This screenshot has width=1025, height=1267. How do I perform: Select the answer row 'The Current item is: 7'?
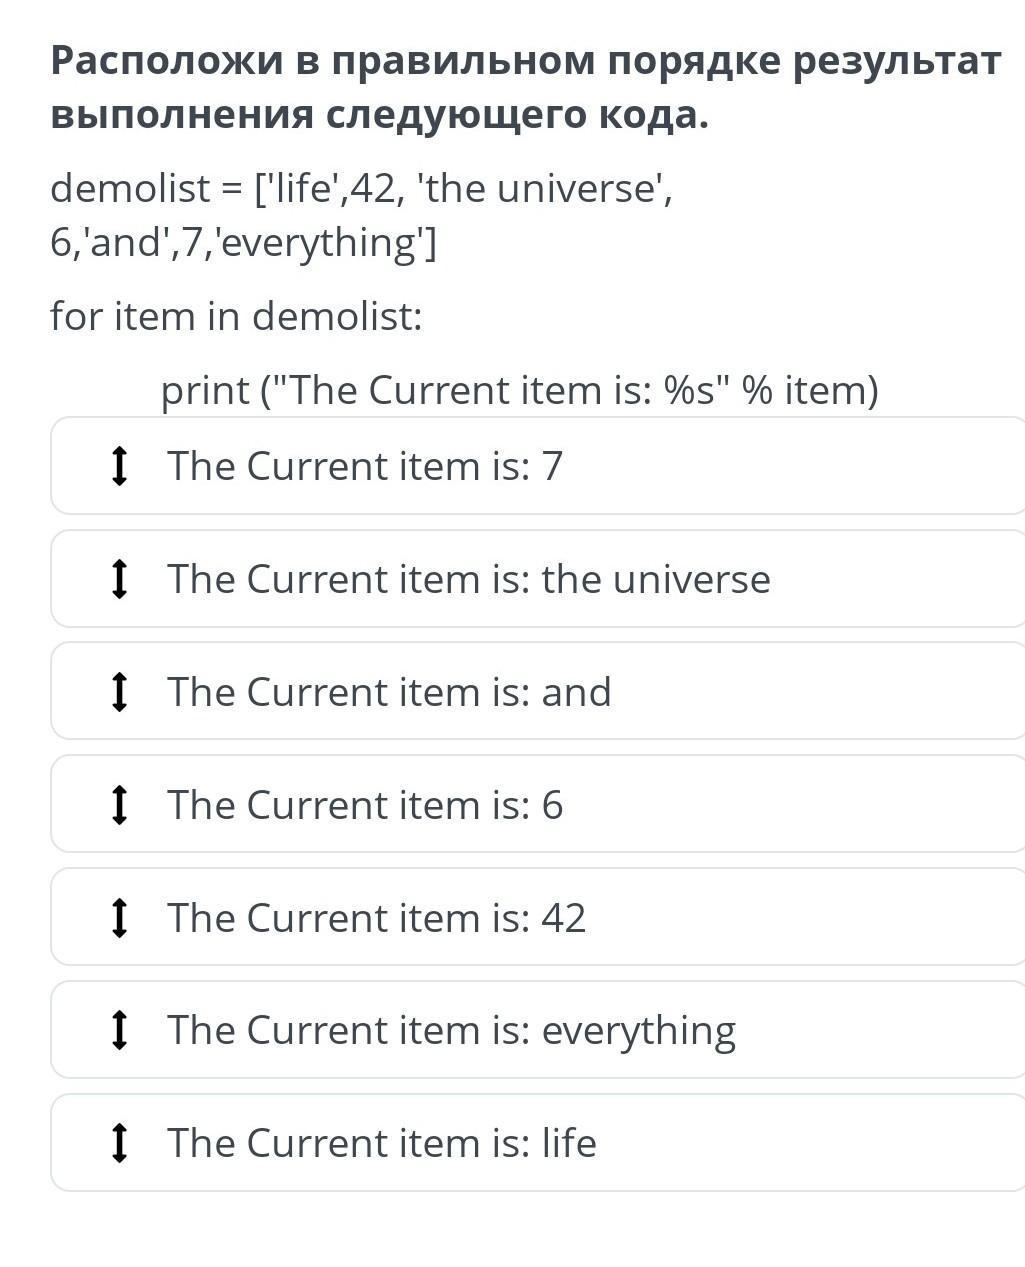pyautogui.click(x=538, y=466)
